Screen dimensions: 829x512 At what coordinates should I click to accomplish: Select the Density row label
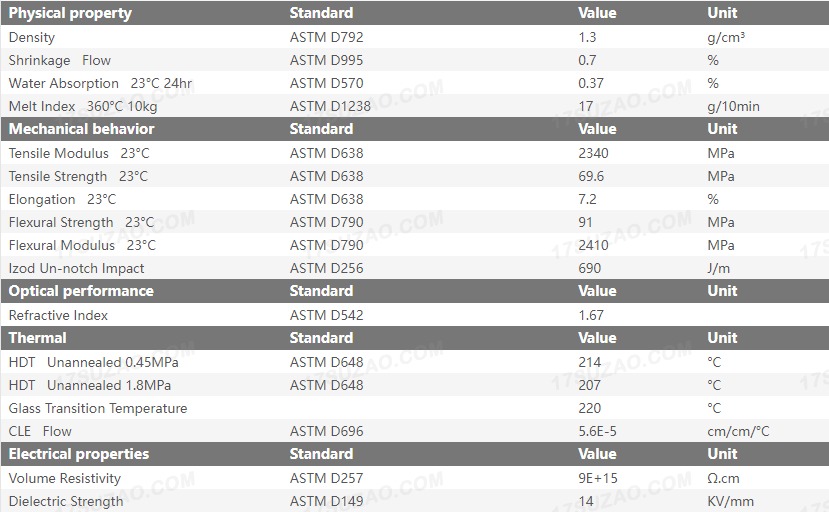tap(32, 37)
